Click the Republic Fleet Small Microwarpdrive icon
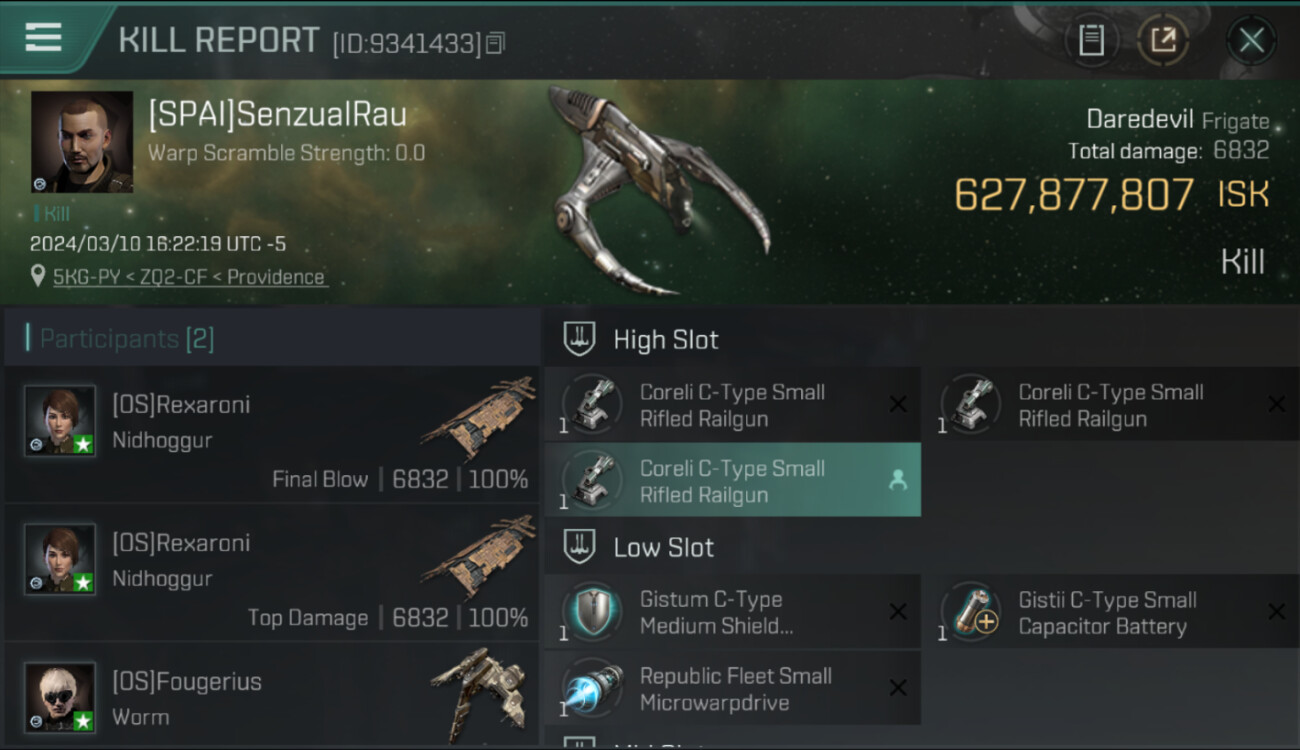This screenshot has width=1300, height=750. point(591,689)
